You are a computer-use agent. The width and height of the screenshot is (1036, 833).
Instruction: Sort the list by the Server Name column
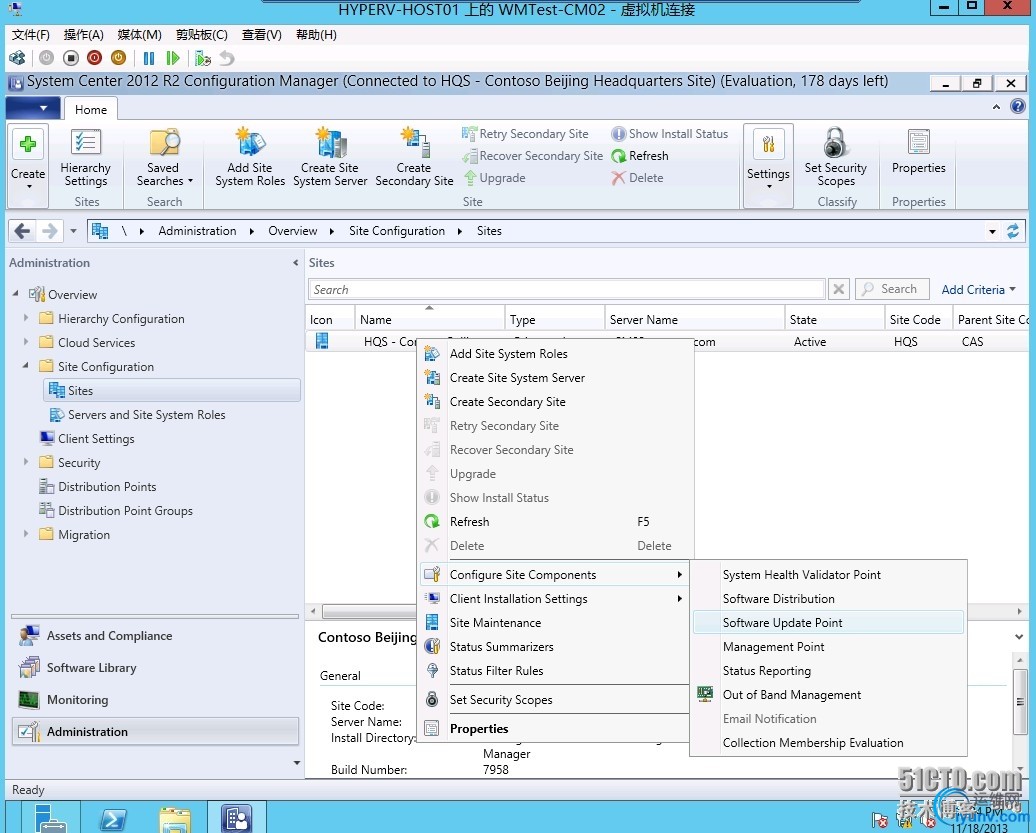pos(694,319)
